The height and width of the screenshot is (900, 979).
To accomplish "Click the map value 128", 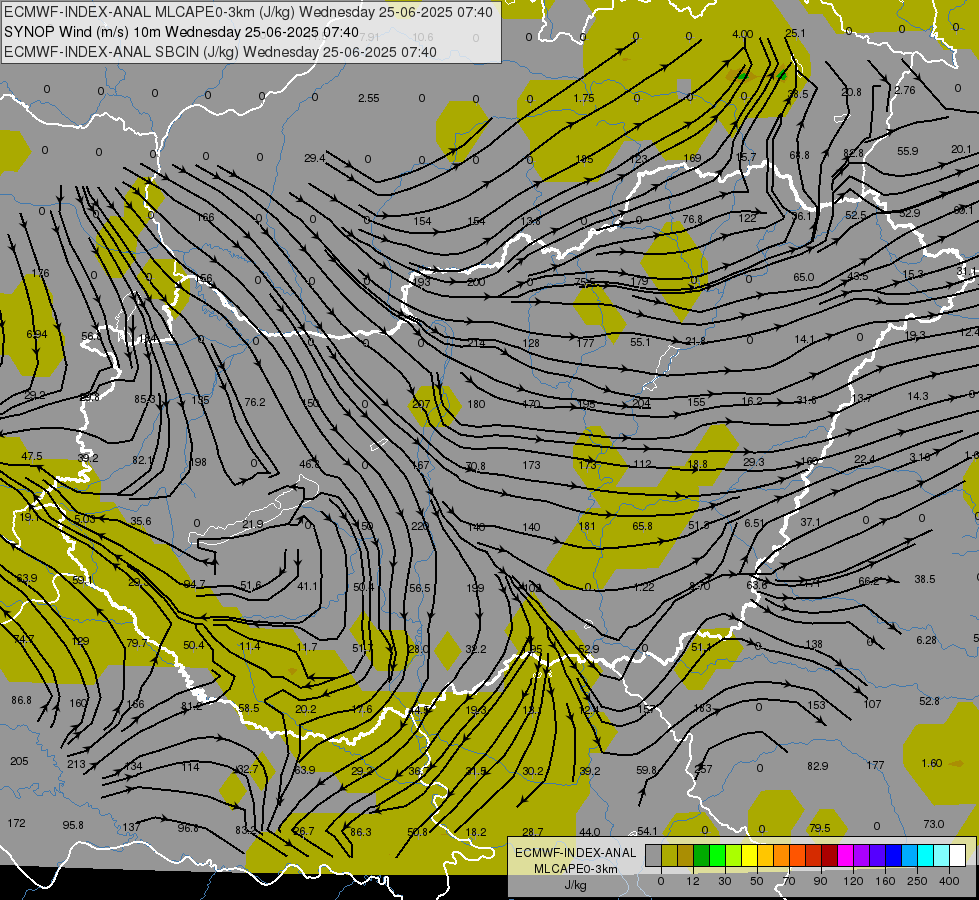I will click(x=531, y=343).
